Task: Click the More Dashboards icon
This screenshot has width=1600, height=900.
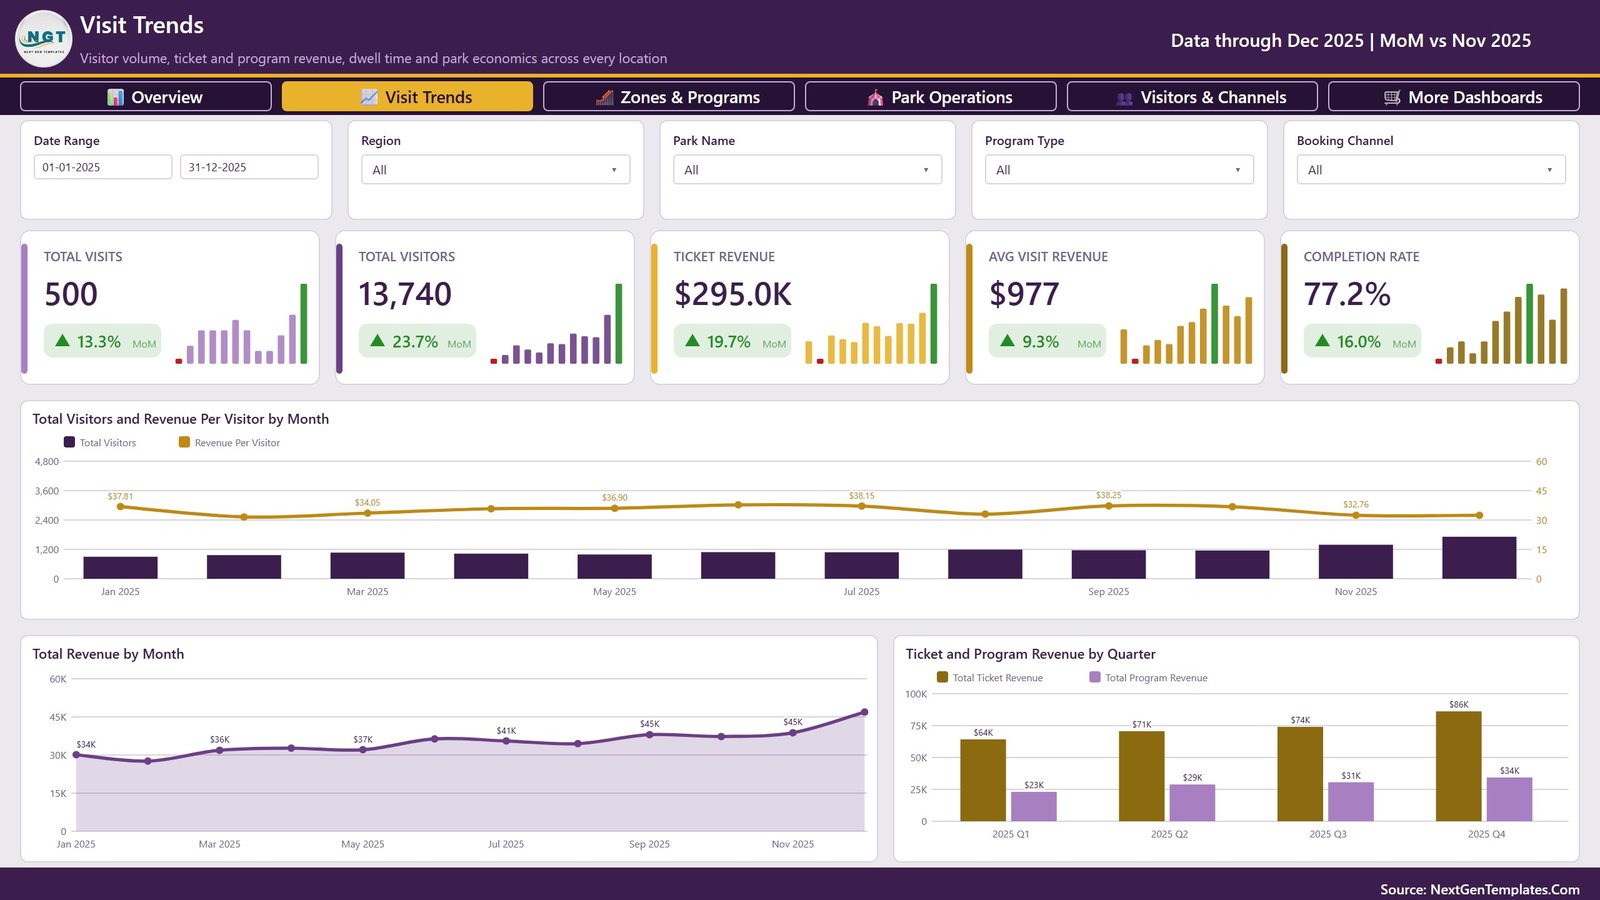Action: pyautogui.click(x=1392, y=97)
